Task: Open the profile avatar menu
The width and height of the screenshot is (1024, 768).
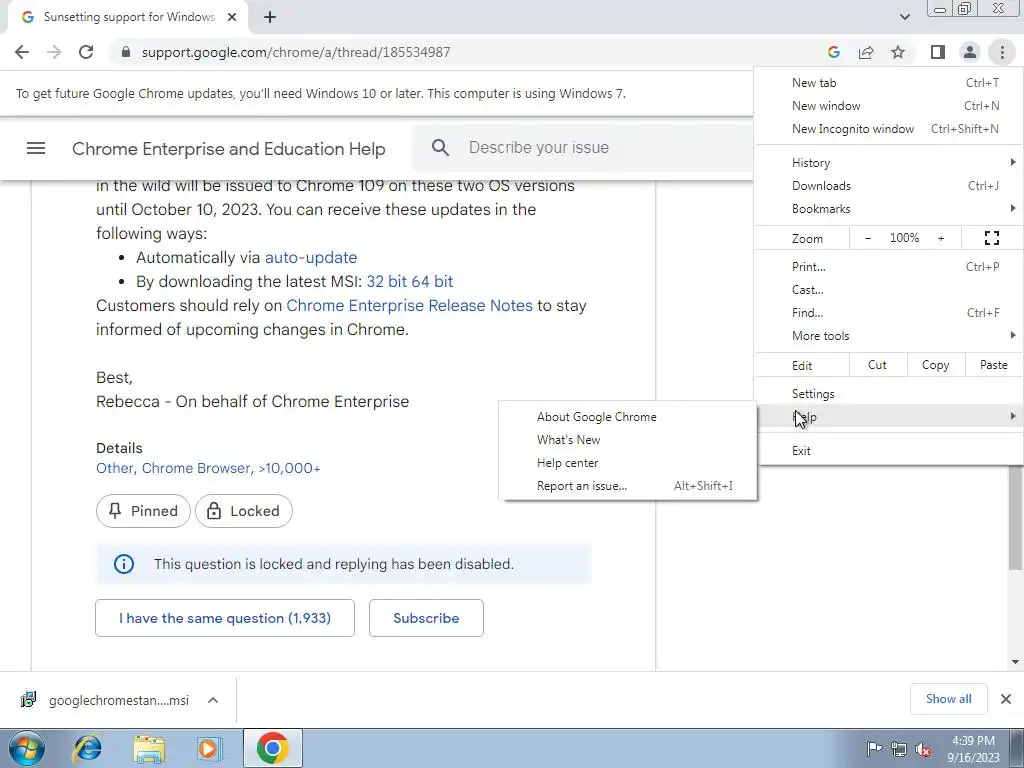Action: coord(970,52)
